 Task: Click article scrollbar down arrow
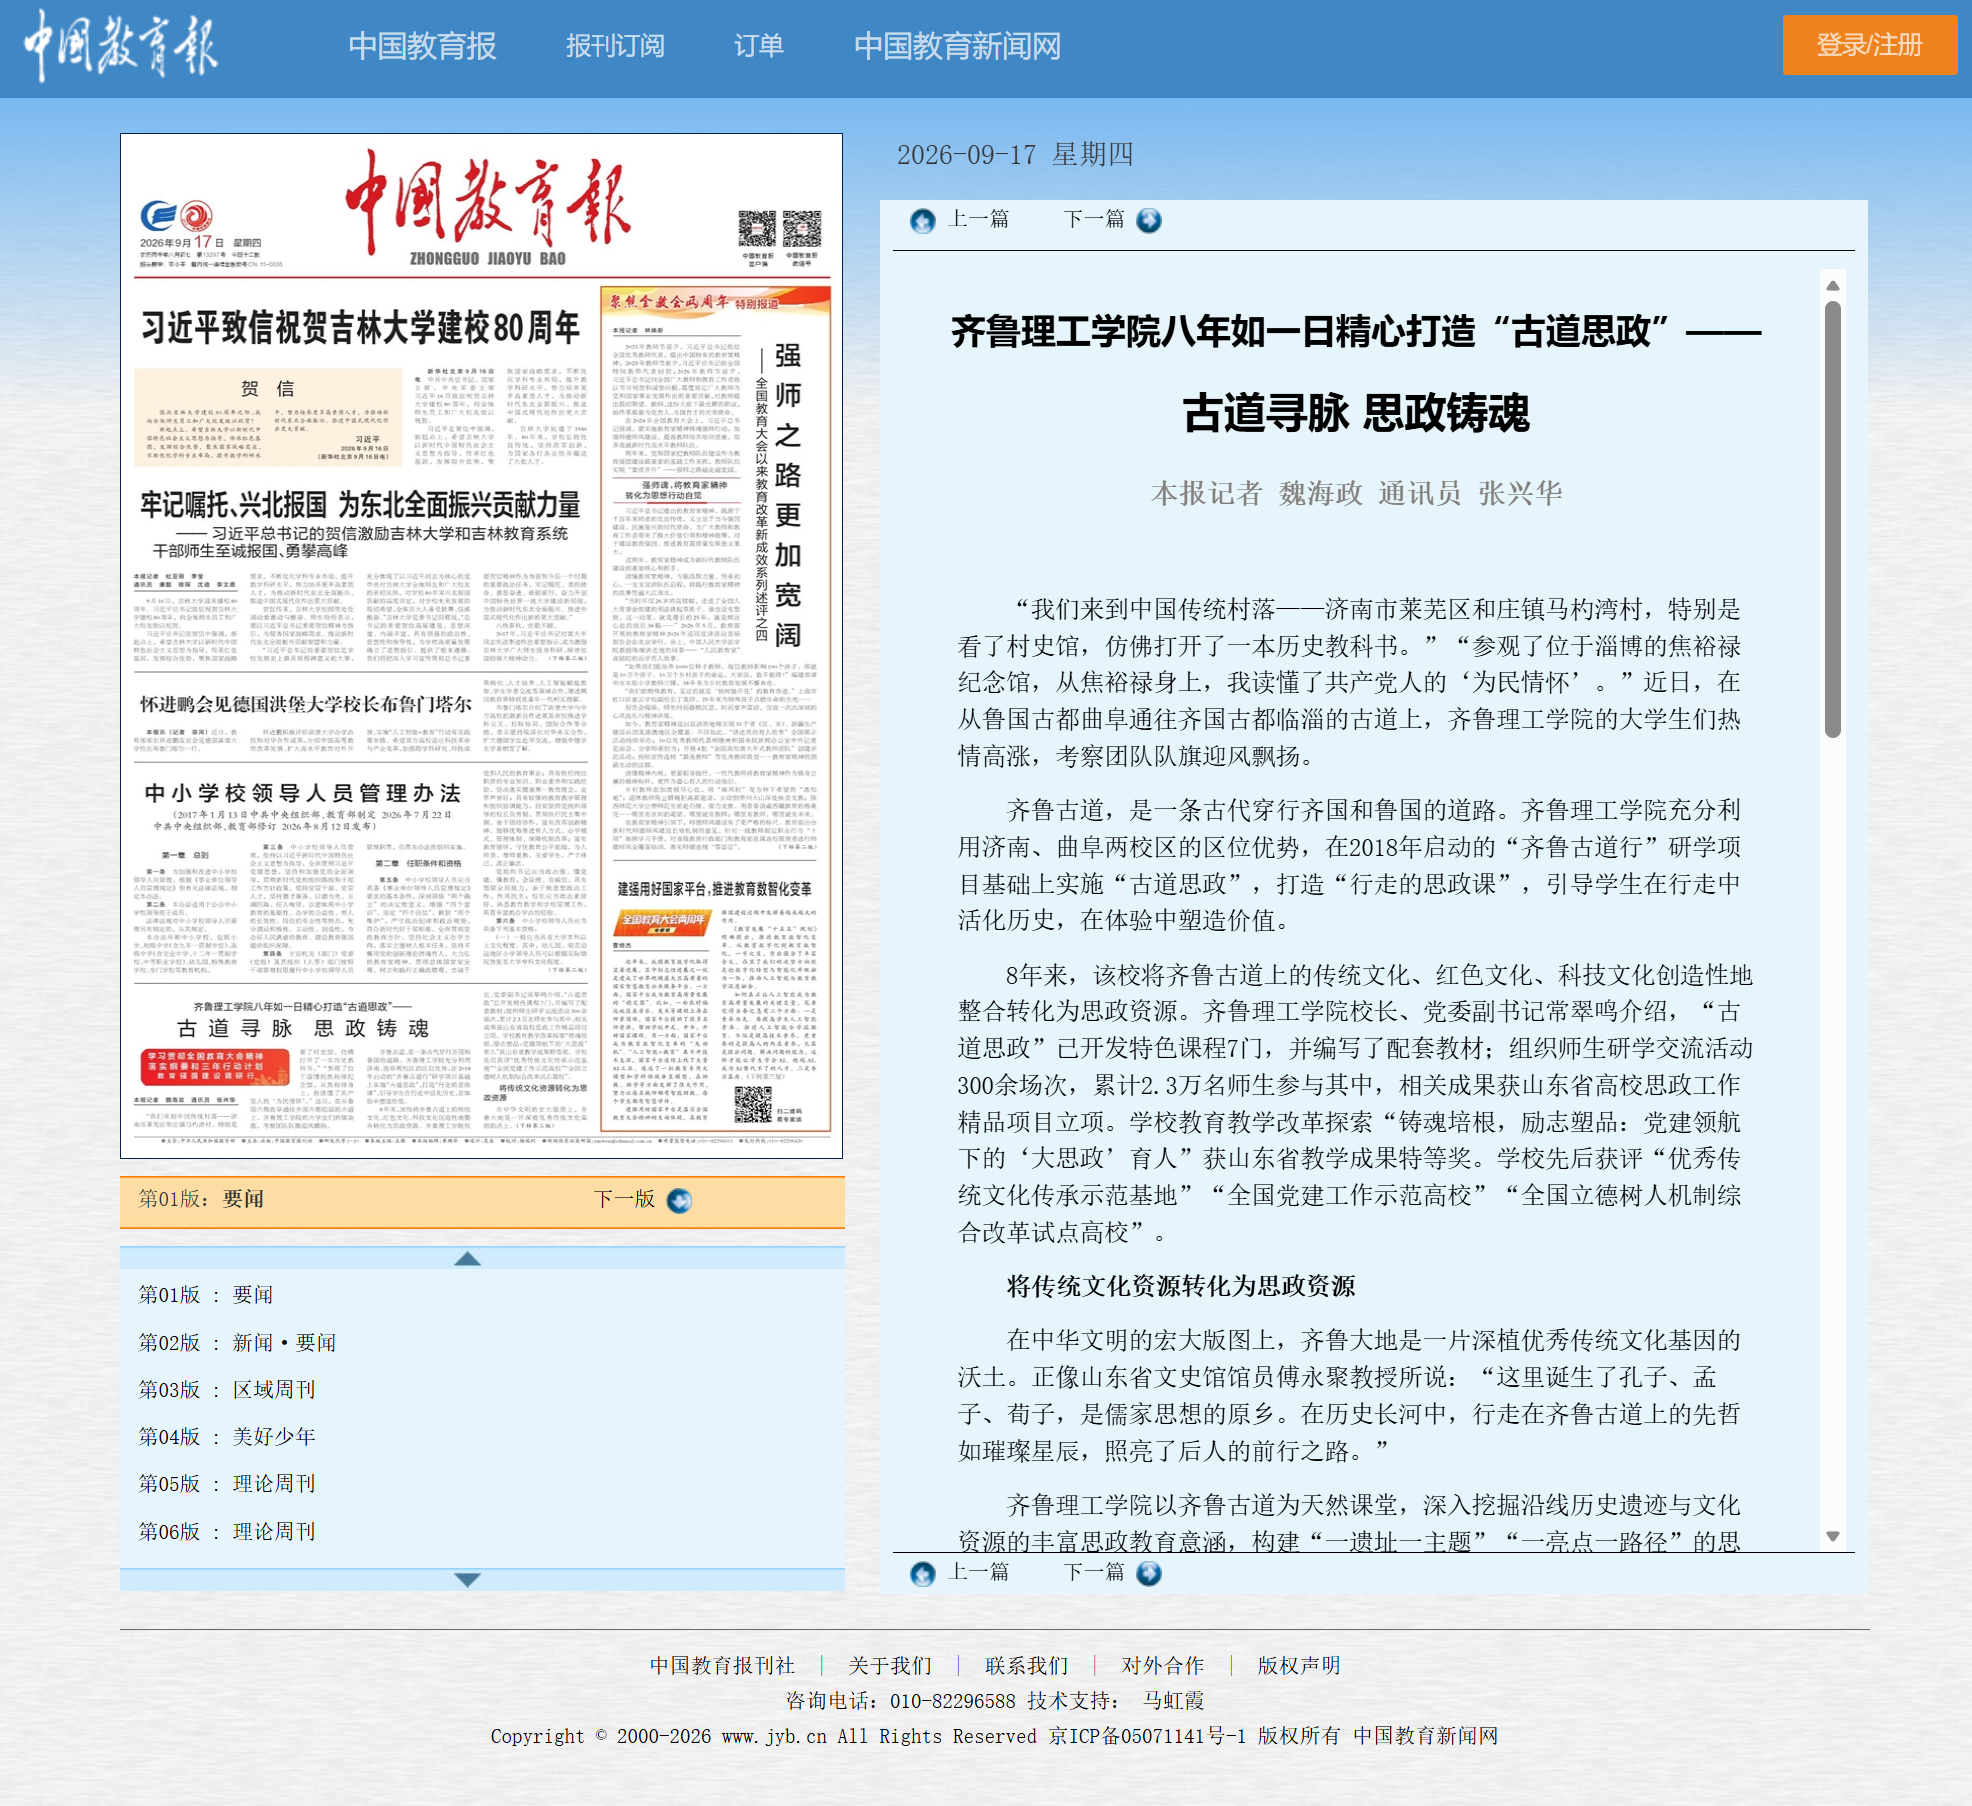point(1833,1537)
